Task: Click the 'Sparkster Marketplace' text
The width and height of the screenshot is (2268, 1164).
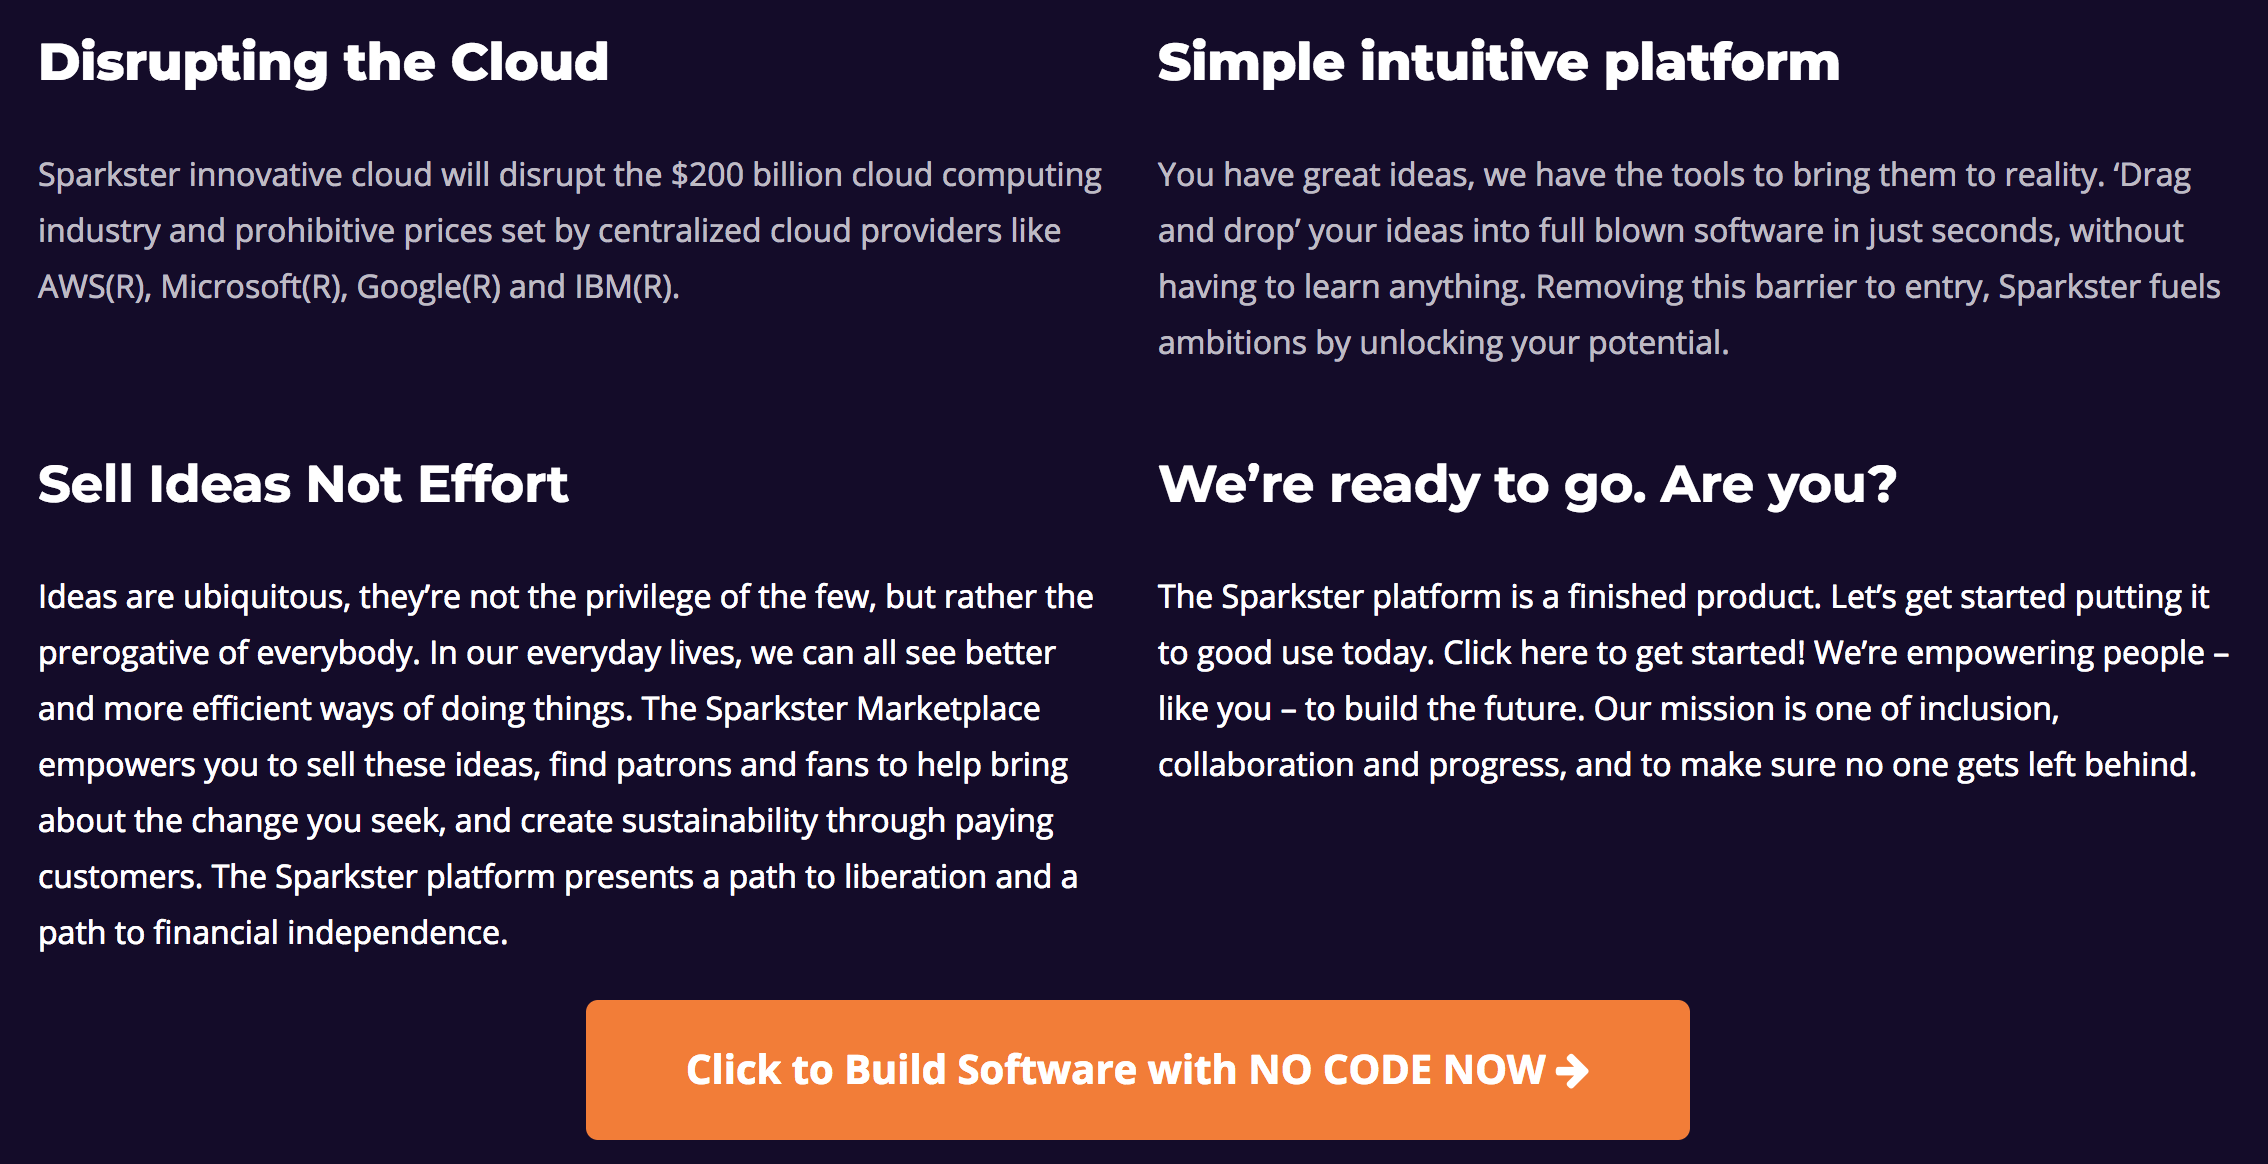Action: (x=873, y=709)
